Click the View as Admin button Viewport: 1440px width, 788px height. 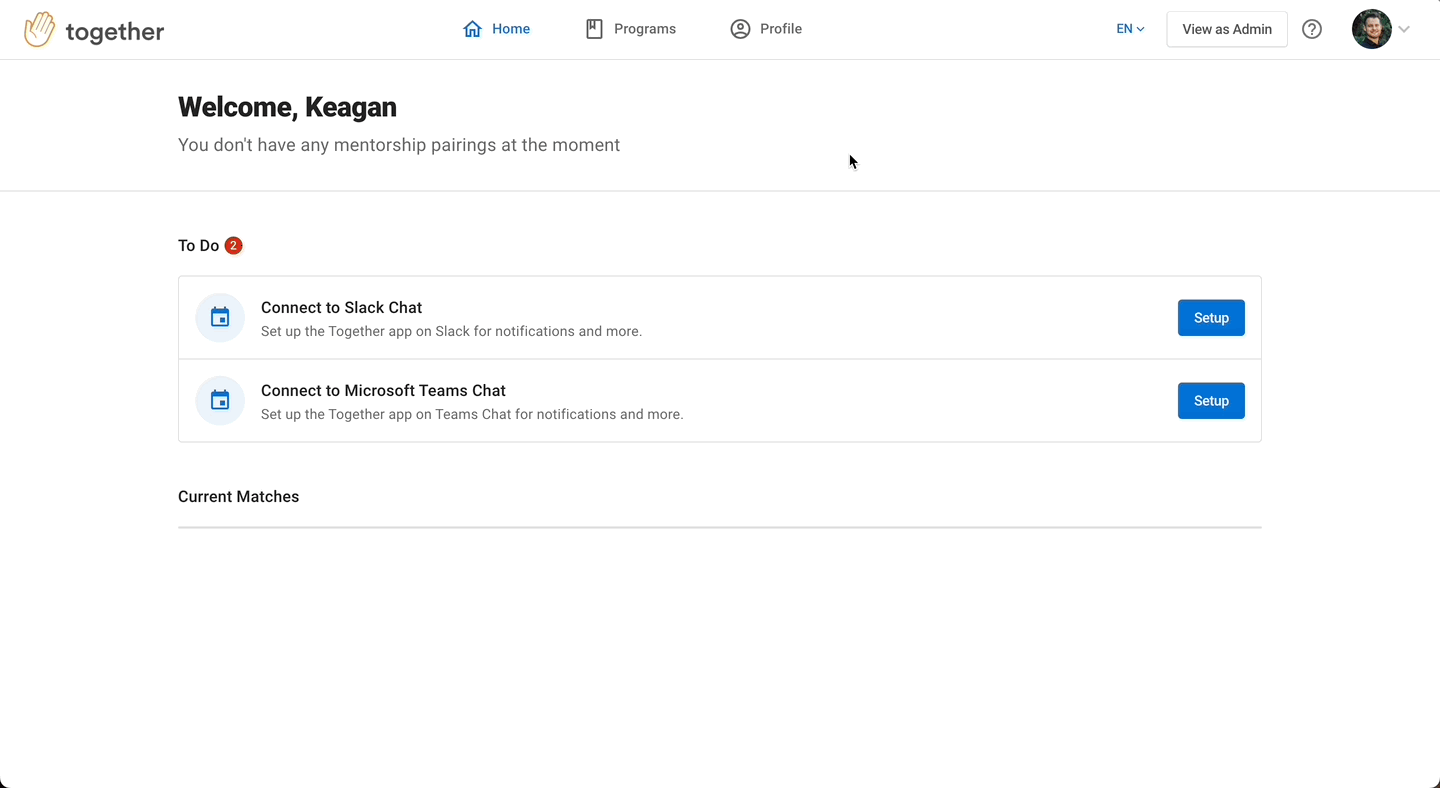click(x=1227, y=29)
